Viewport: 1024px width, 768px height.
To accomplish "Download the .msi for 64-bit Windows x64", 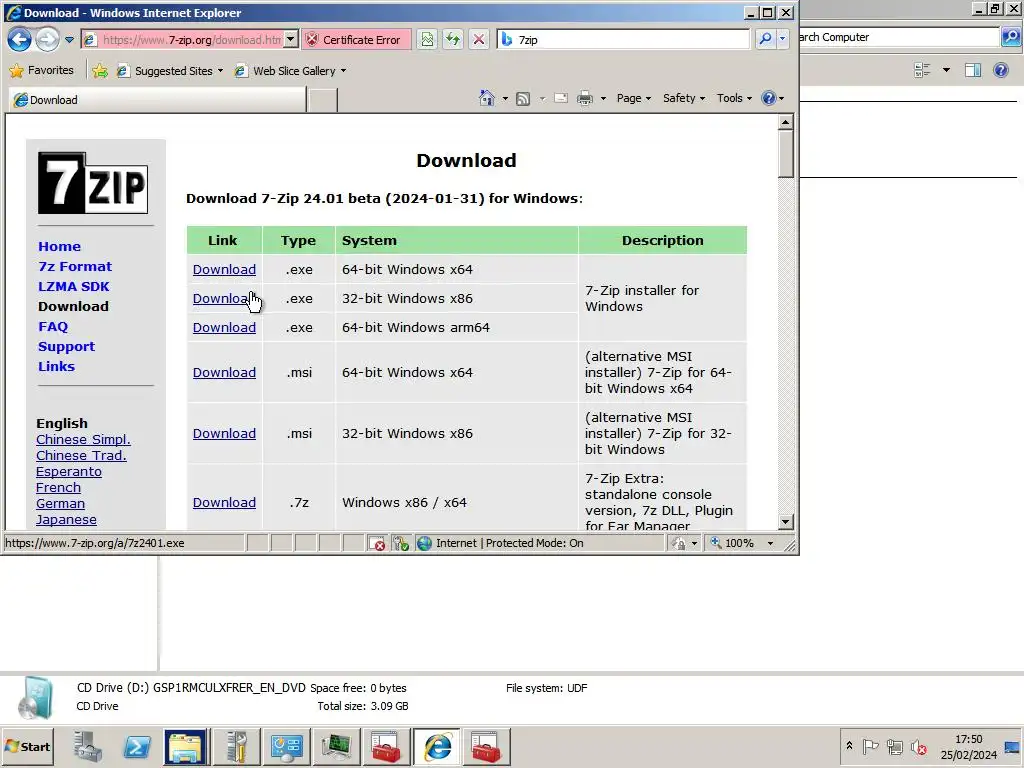I will [x=224, y=373].
